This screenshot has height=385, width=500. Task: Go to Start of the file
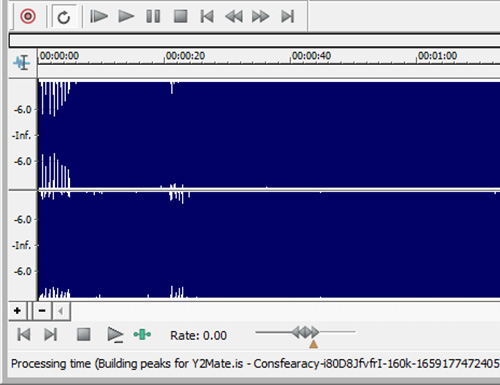207,16
